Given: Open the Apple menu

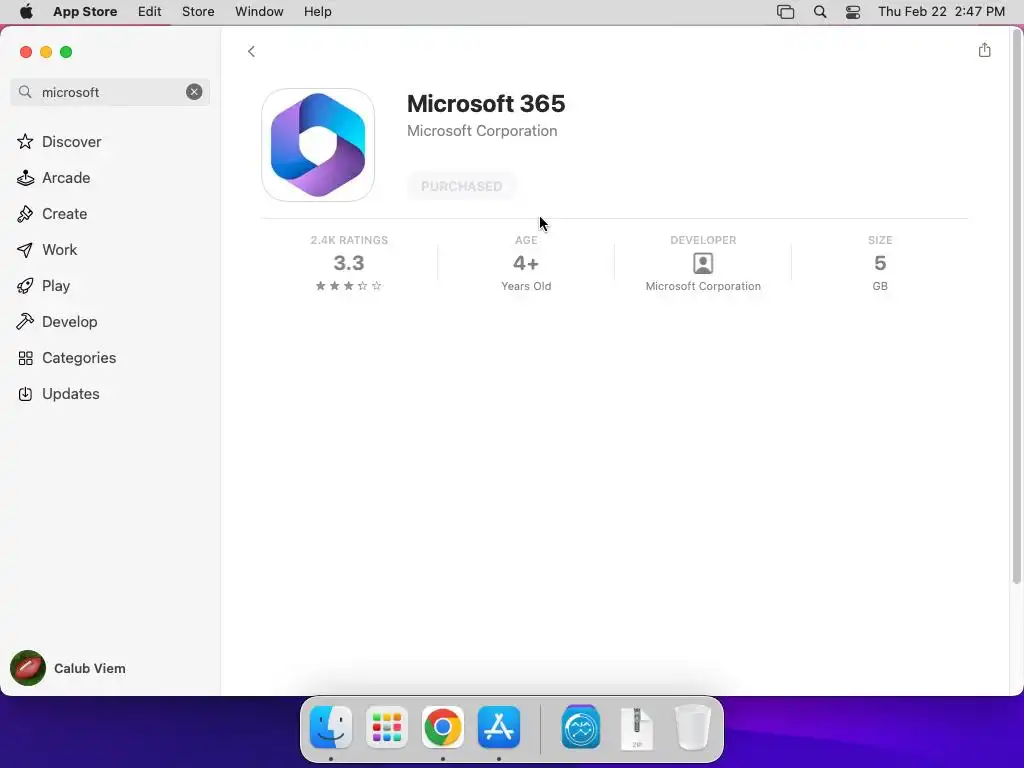Looking at the screenshot, I should pos(26,12).
